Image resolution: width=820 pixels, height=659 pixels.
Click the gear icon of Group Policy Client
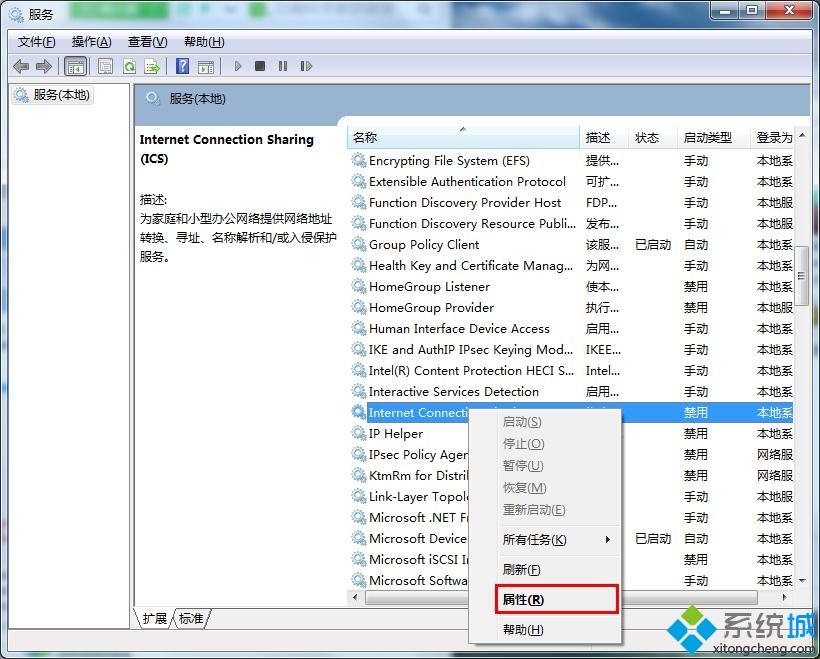coord(359,244)
